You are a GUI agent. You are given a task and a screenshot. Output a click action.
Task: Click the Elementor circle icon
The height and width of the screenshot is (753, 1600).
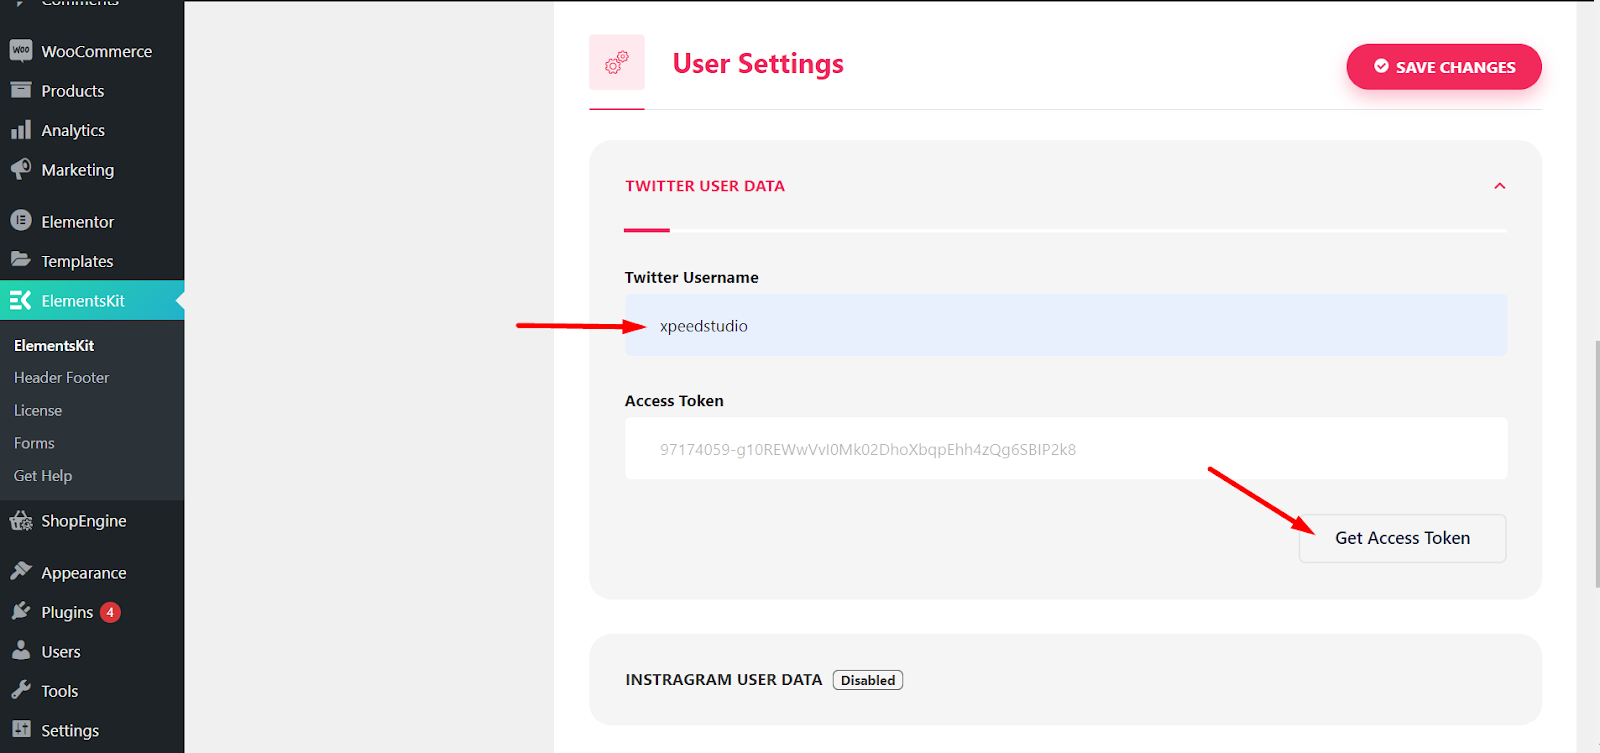click(x=21, y=220)
